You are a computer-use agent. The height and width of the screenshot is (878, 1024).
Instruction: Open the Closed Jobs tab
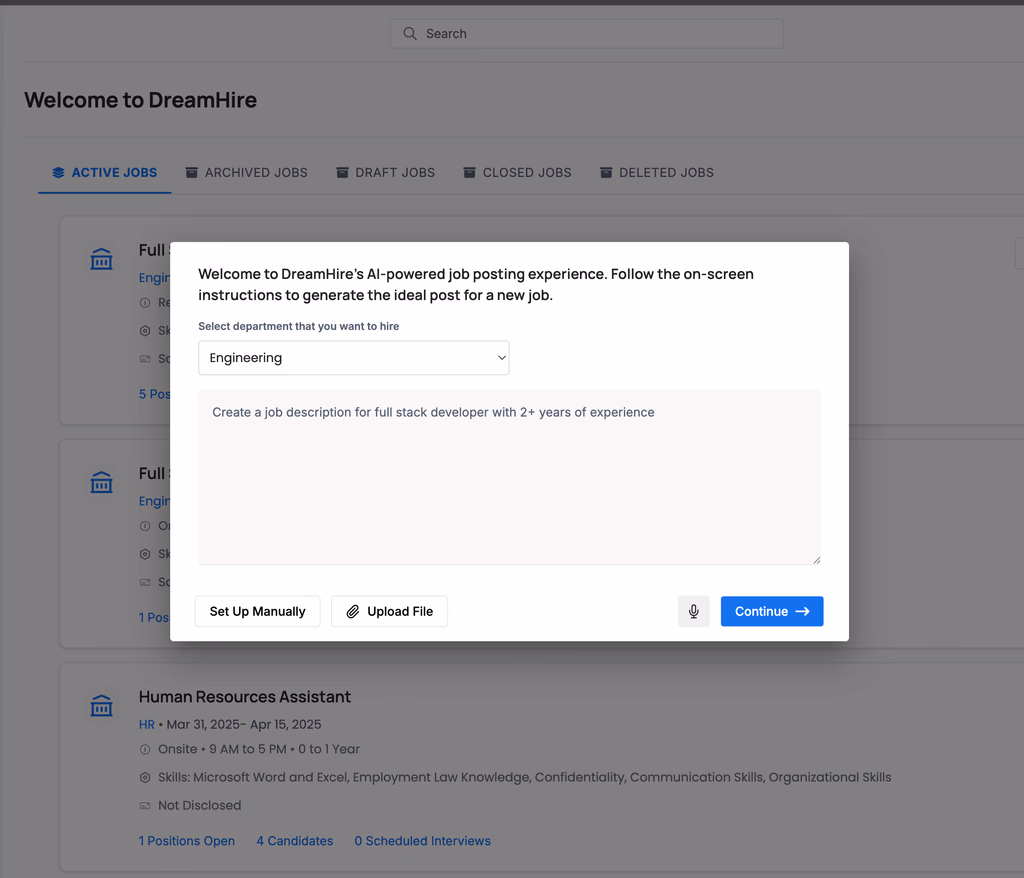click(x=517, y=172)
